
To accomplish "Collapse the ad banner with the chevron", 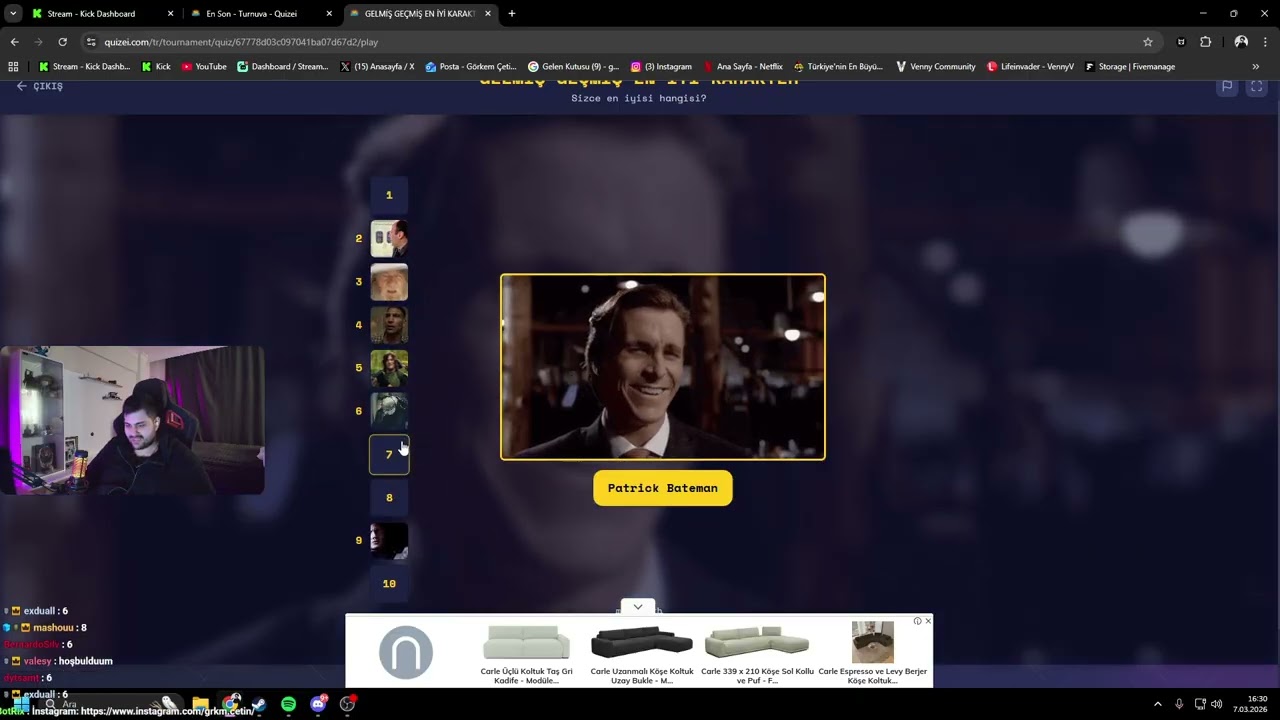I will coord(638,607).
